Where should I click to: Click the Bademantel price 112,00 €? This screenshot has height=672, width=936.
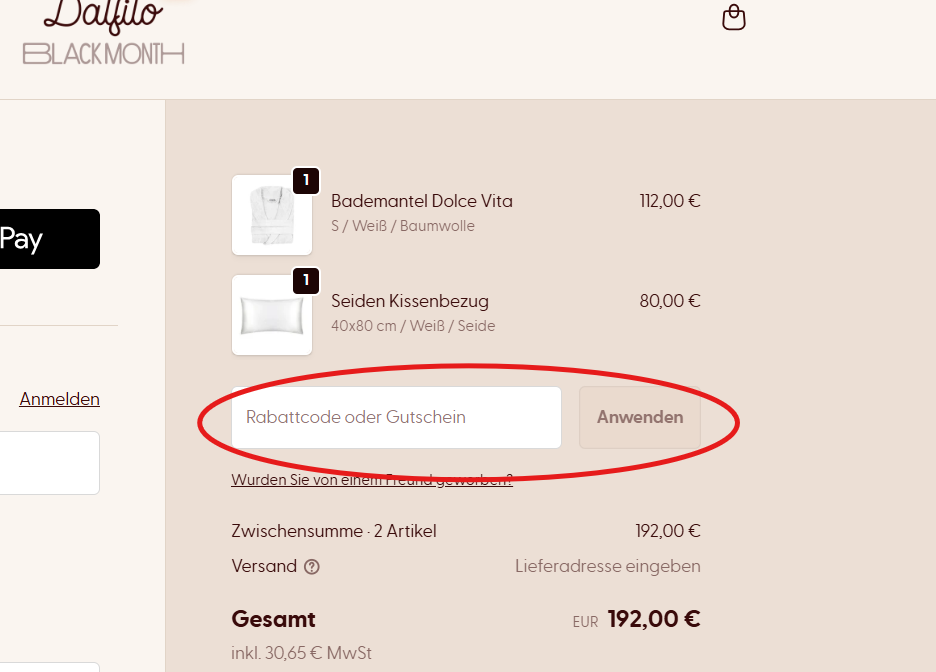click(670, 201)
